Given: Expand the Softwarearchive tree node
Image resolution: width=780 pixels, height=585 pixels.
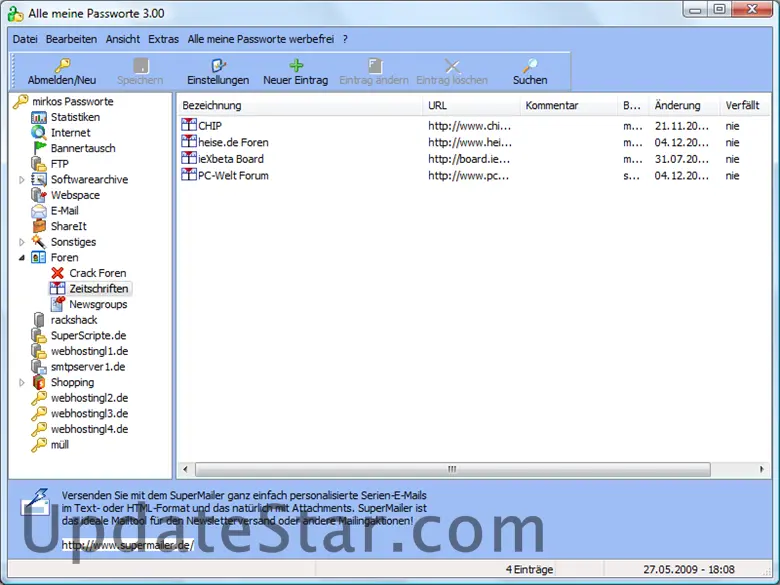Looking at the screenshot, I should 22,180.
